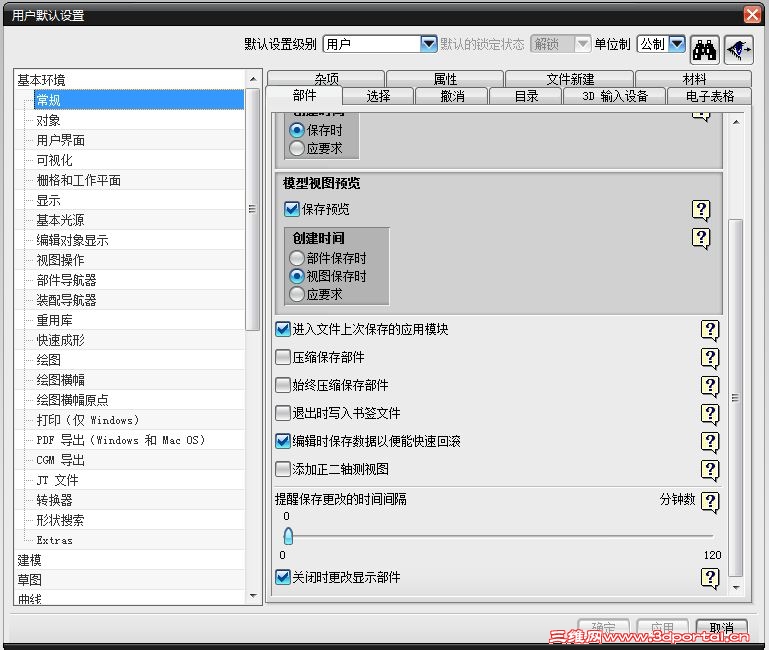Image resolution: width=769 pixels, height=650 pixels.
Task: Open help icon beside 创建时间 group
Action: point(701,238)
